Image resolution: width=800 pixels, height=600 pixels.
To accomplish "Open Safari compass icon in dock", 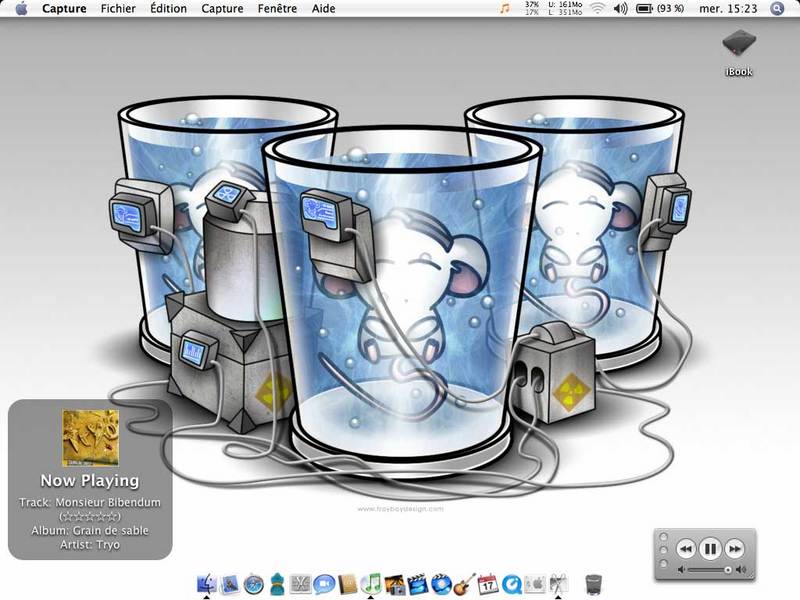I will [254, 584].
